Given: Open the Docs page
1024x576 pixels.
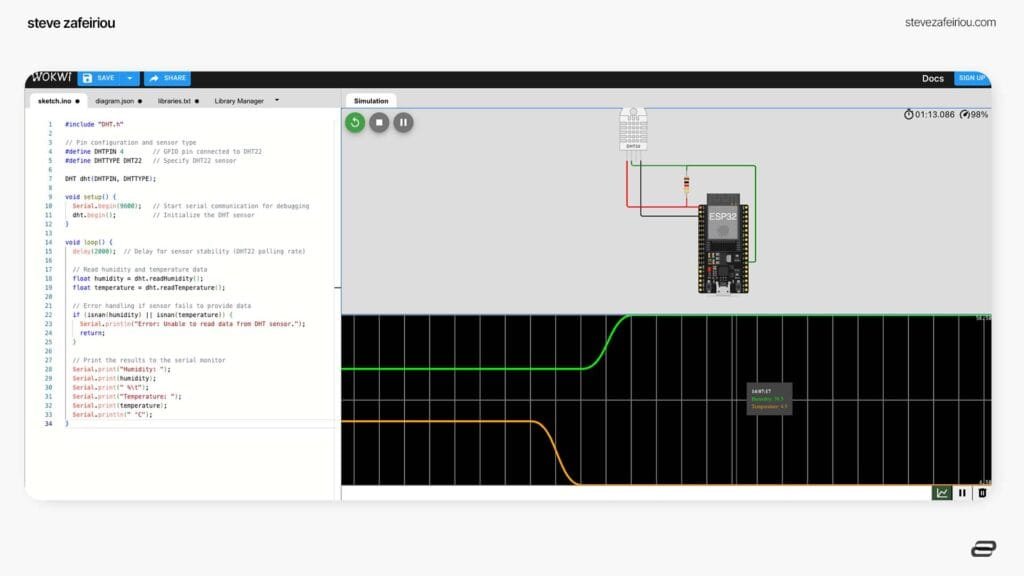Looking at the screenshot, I should (x=932, y=77).
